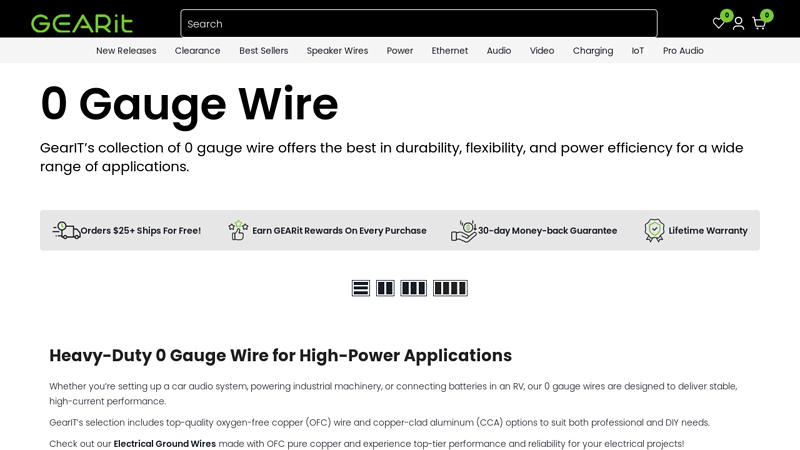This screenshot has width=800, height=450.
Task: Open the user account icon
Action: pyautogui.click(x=738, y=23)
